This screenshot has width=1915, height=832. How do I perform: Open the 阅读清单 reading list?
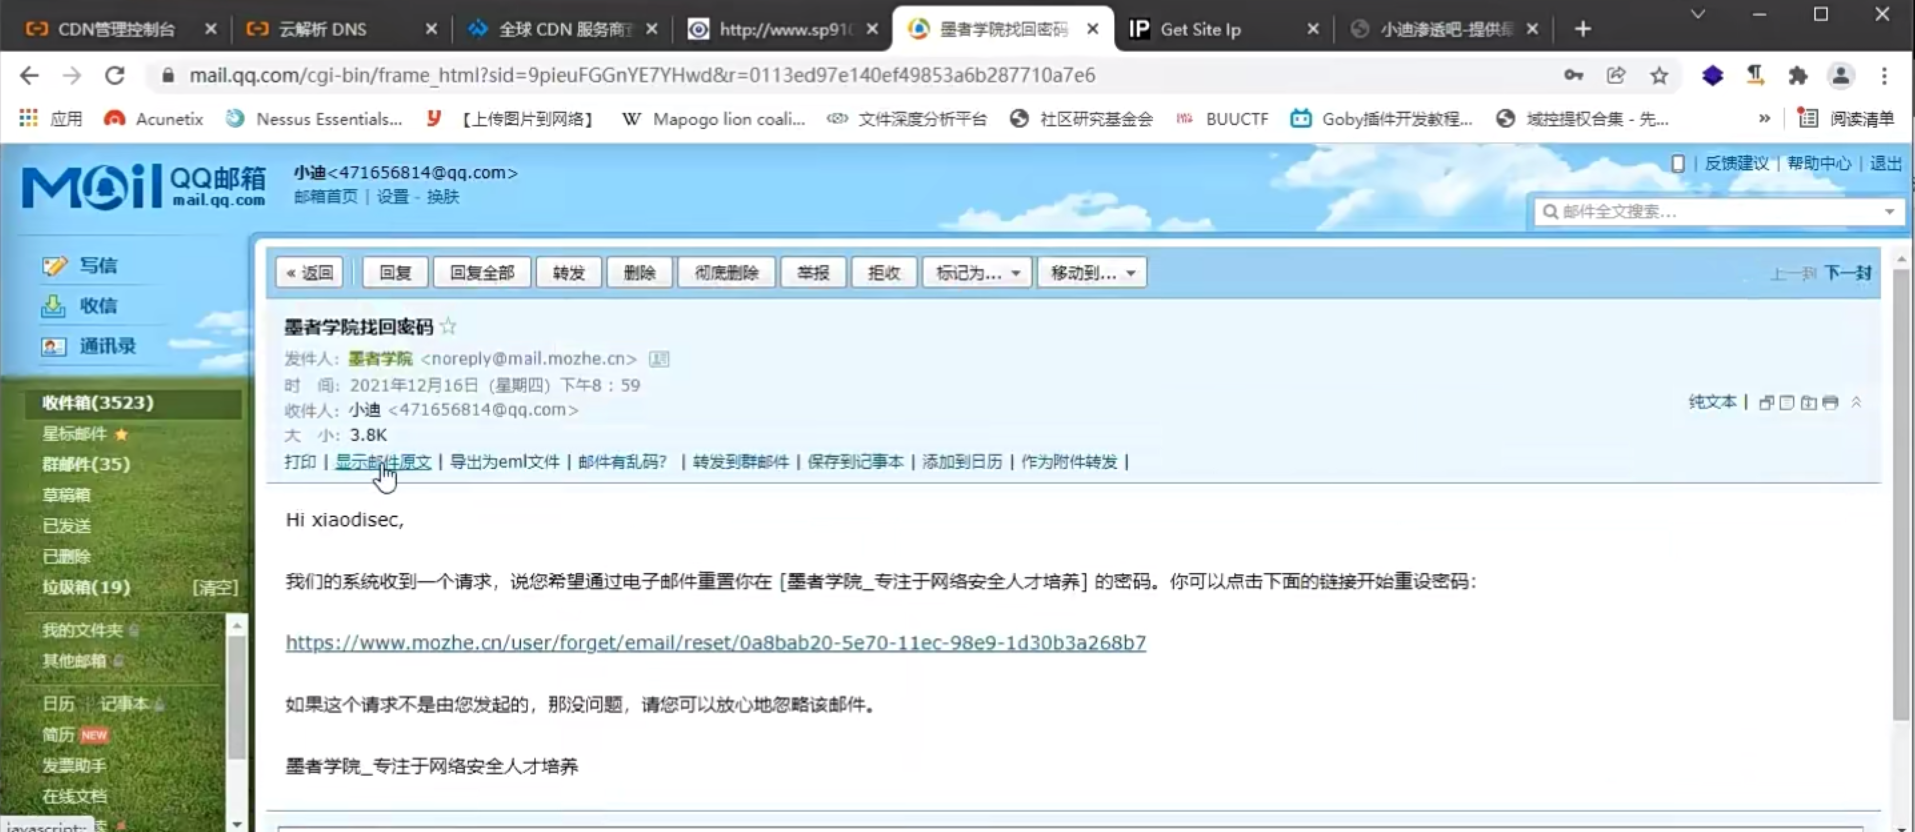click(x=1846, y=118)
